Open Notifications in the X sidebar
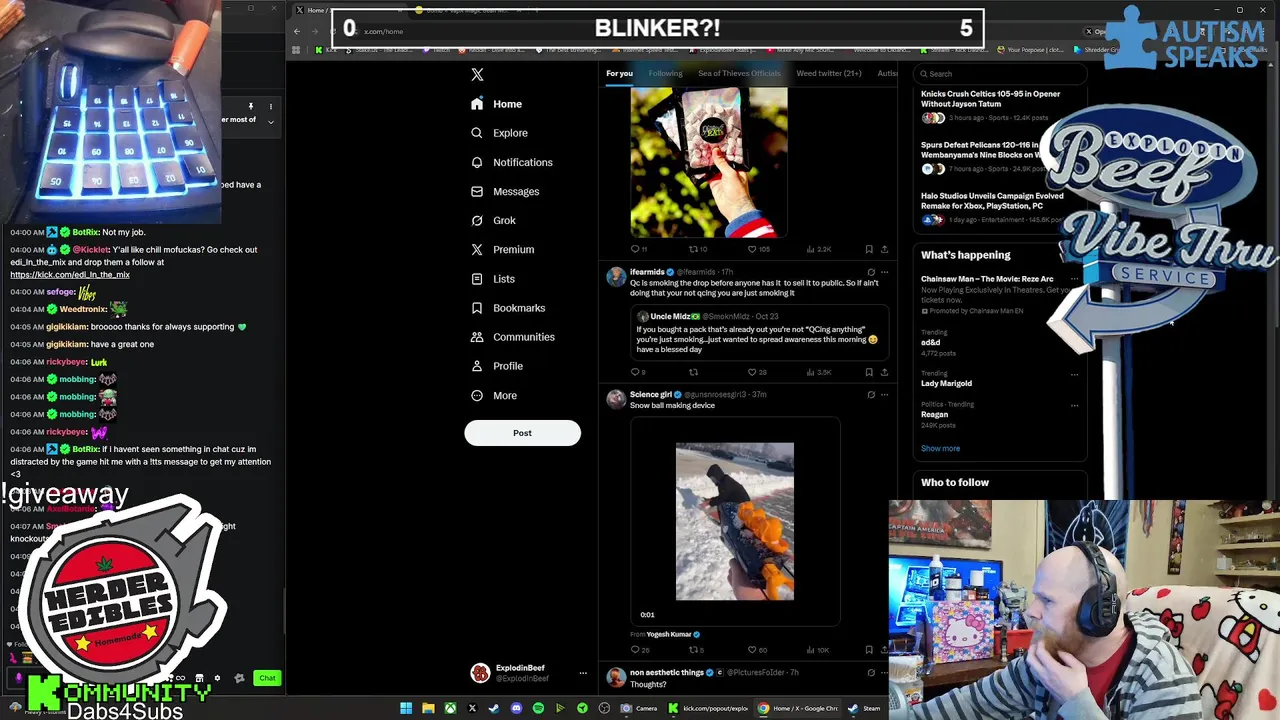Viewport: 1280px width, 720px height. (512, 162)
